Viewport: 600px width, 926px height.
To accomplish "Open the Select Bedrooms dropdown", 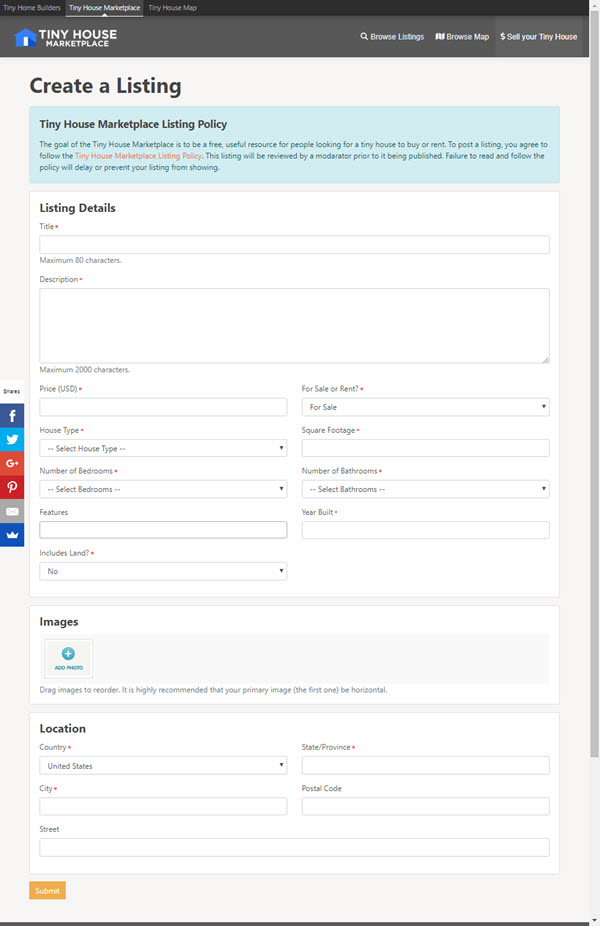I will 163,489.
